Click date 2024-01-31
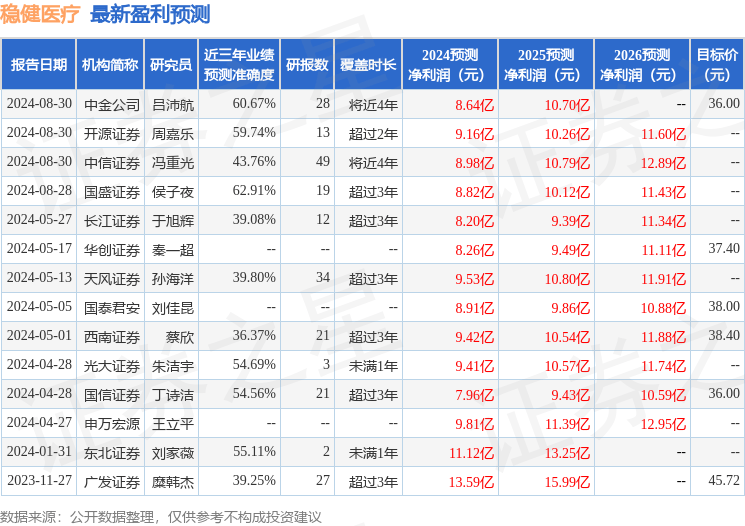This screenshot has width=745, height=526. click(x=39, y=451)
